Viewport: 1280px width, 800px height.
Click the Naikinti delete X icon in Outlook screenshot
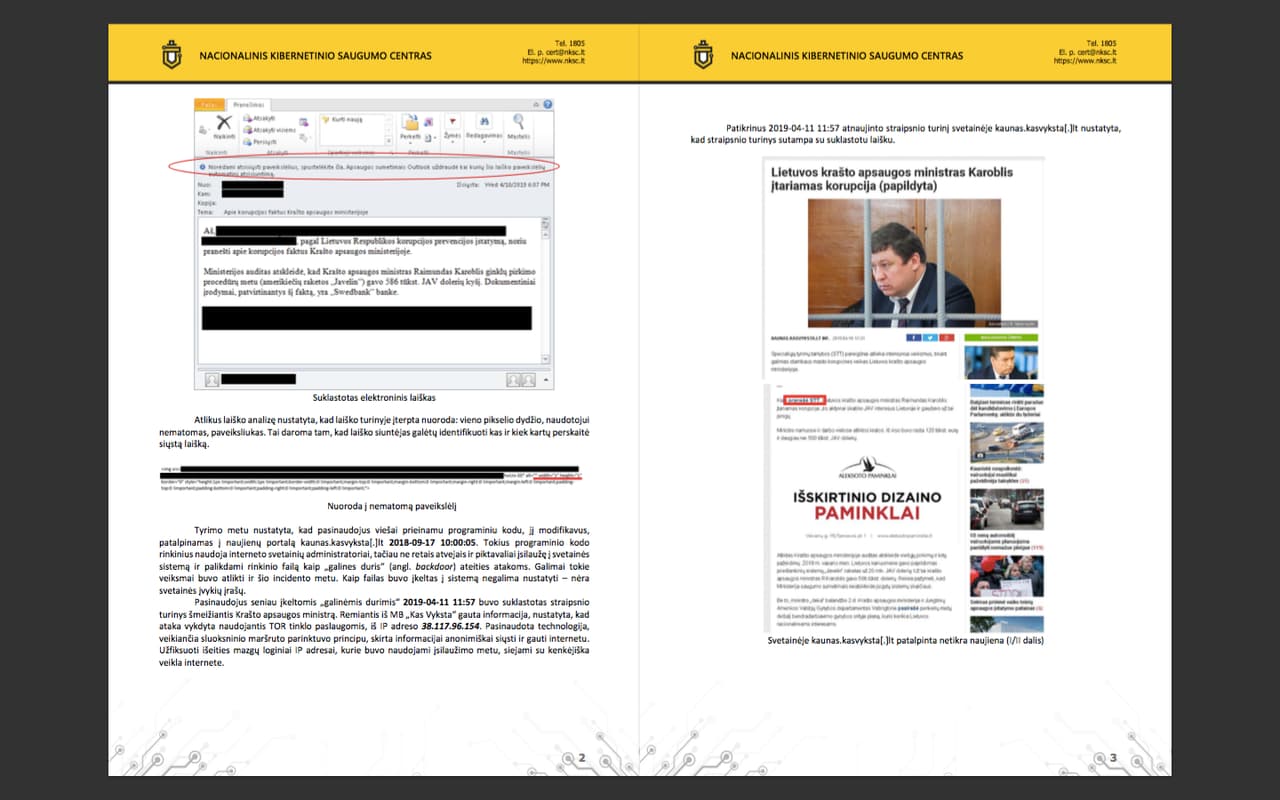(225, 123)
